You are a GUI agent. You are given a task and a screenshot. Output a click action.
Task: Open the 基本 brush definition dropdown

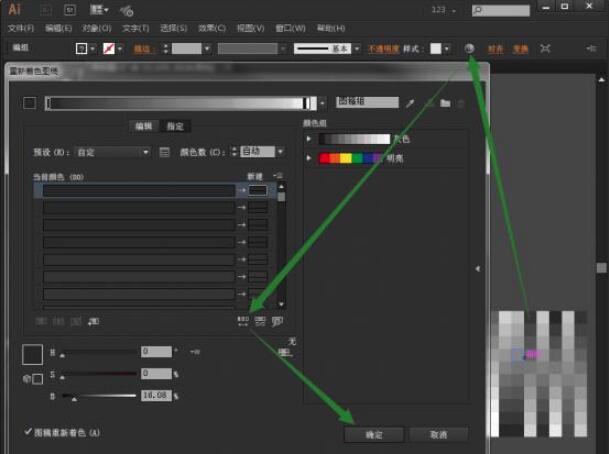357,49
